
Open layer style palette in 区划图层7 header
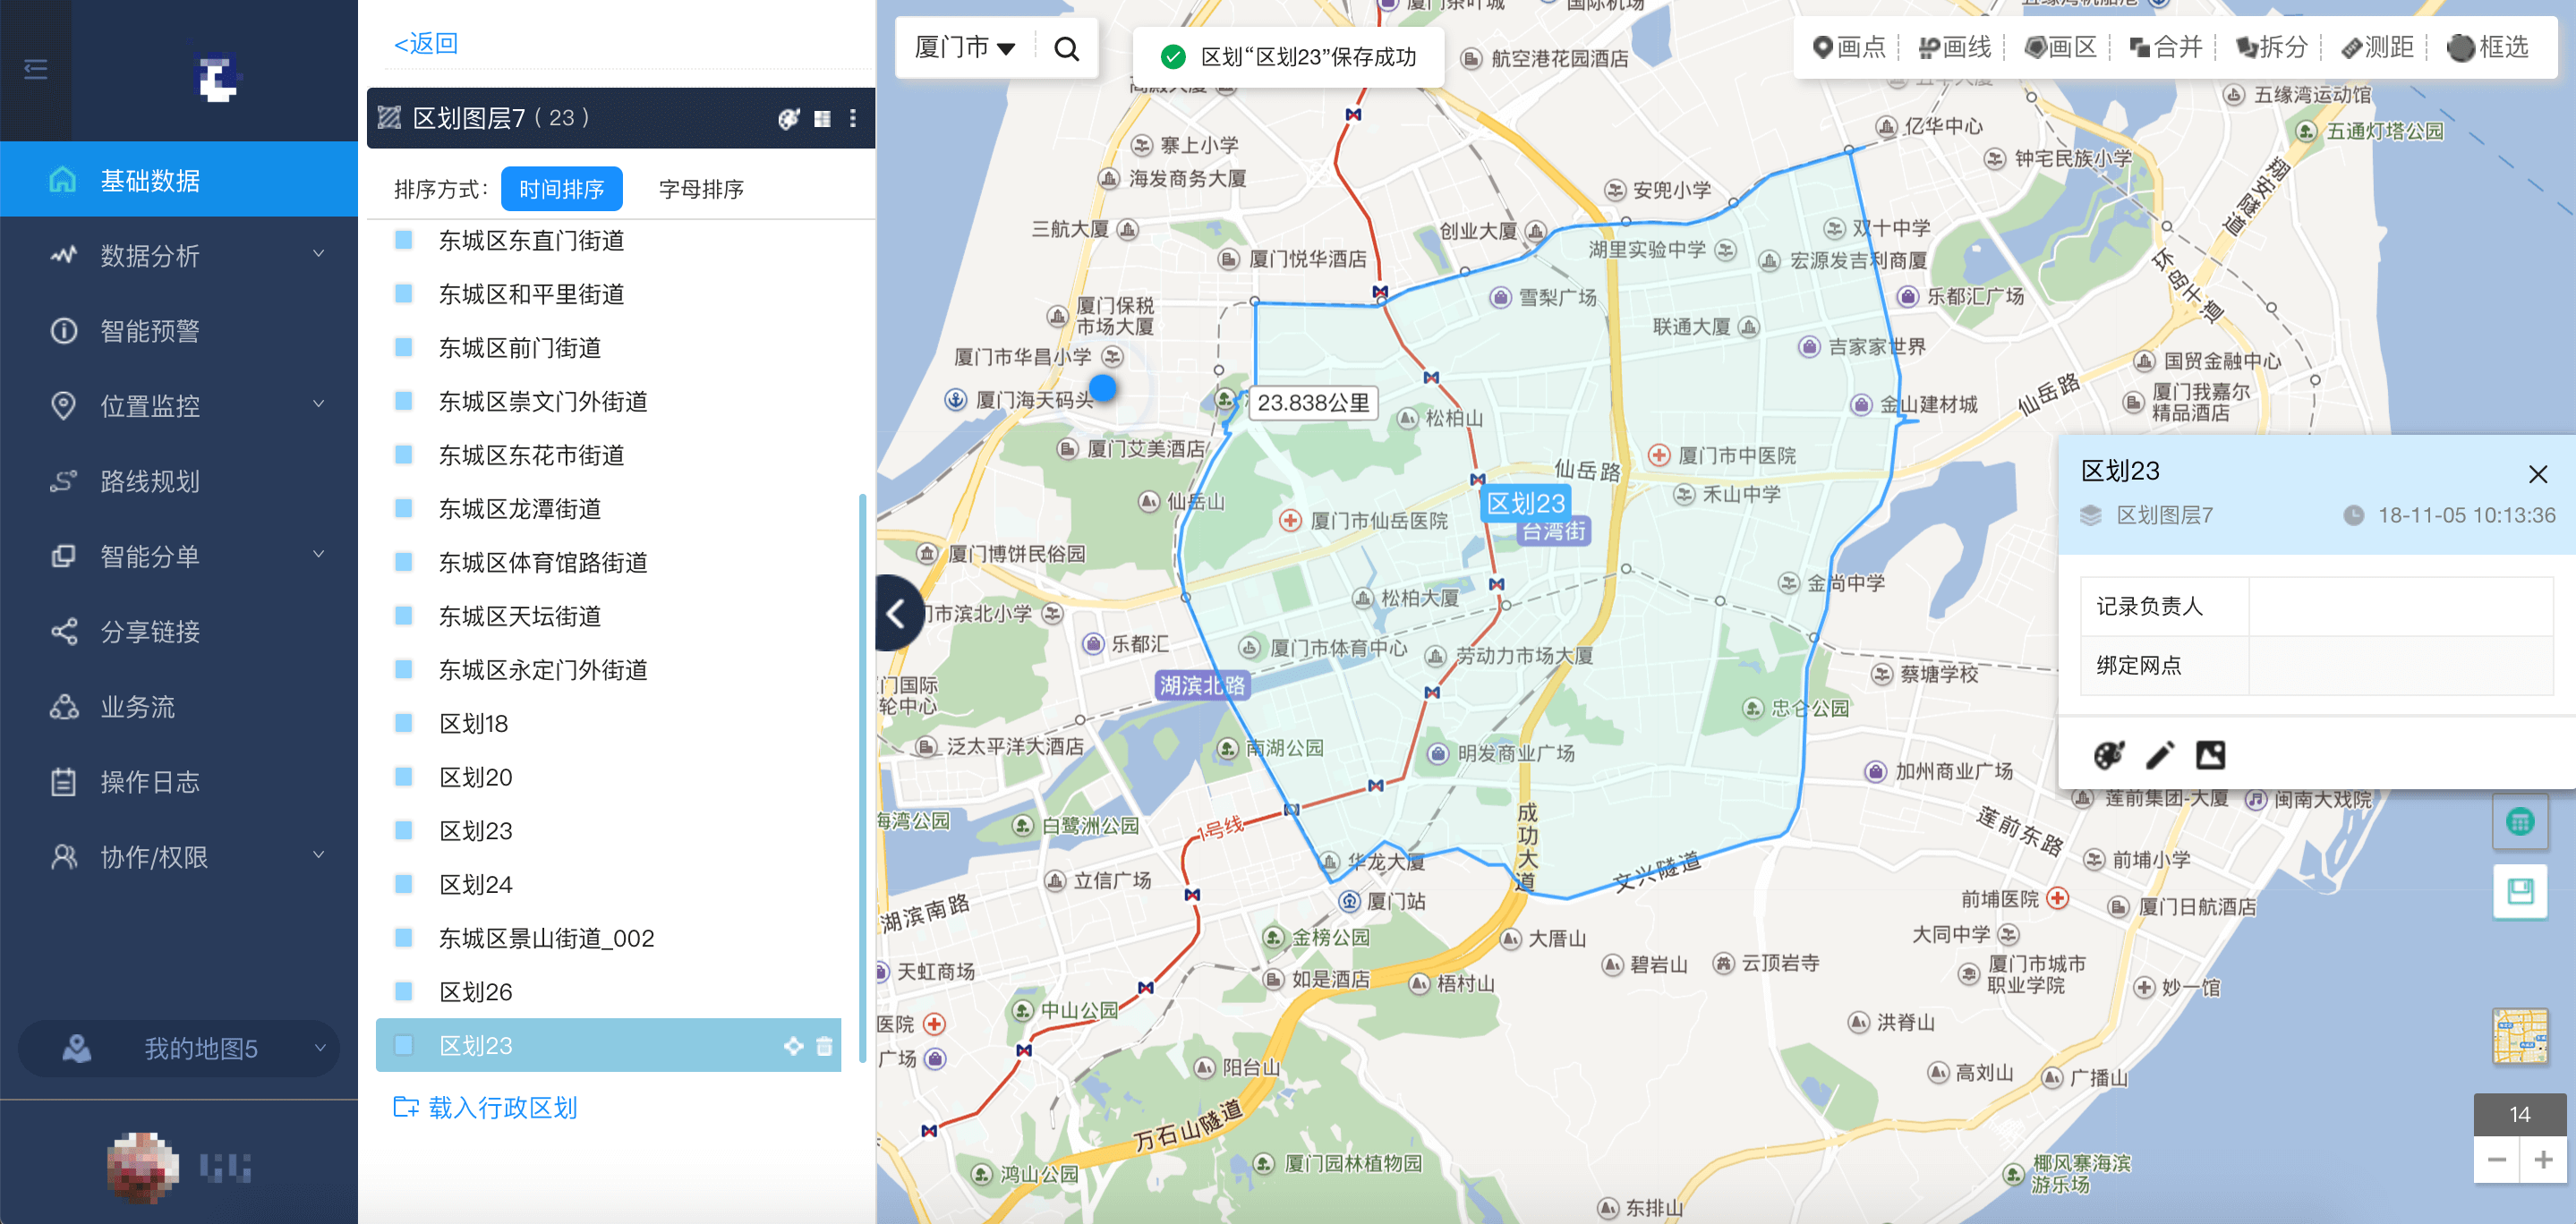point(788,118)
